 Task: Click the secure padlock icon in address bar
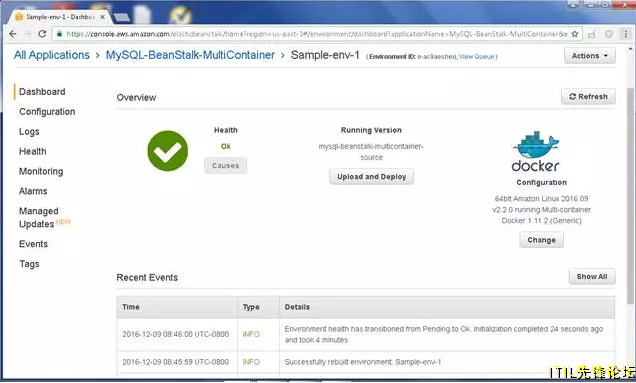(x=60, y=34)
